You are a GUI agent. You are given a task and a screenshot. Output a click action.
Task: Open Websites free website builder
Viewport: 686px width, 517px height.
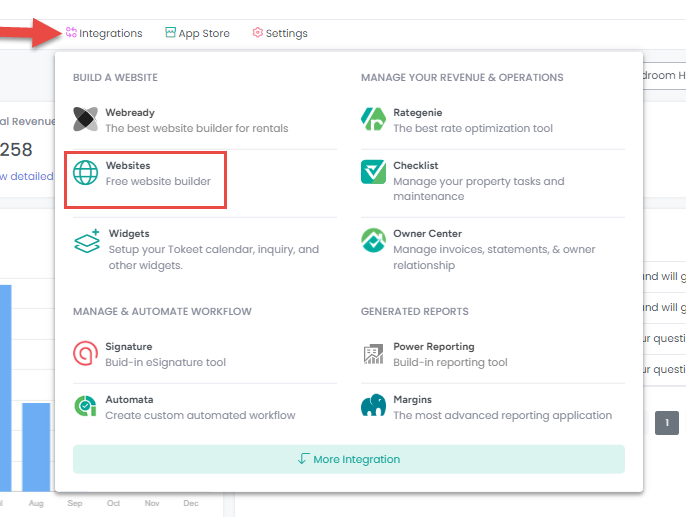(x=205, y=173)
